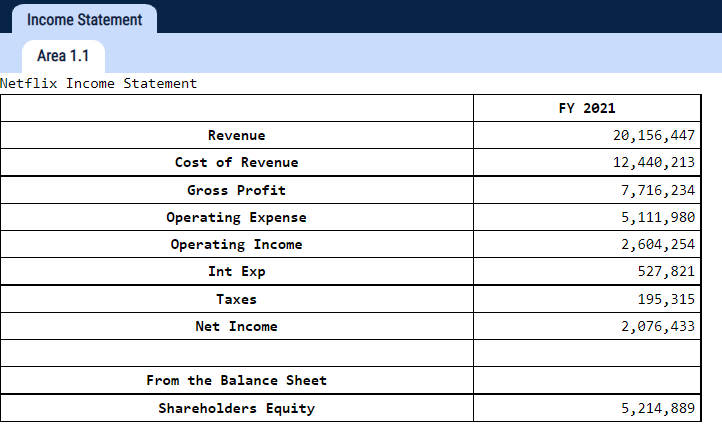Click the value 5,111,980
Screen dimensions: 722x430
658,217
